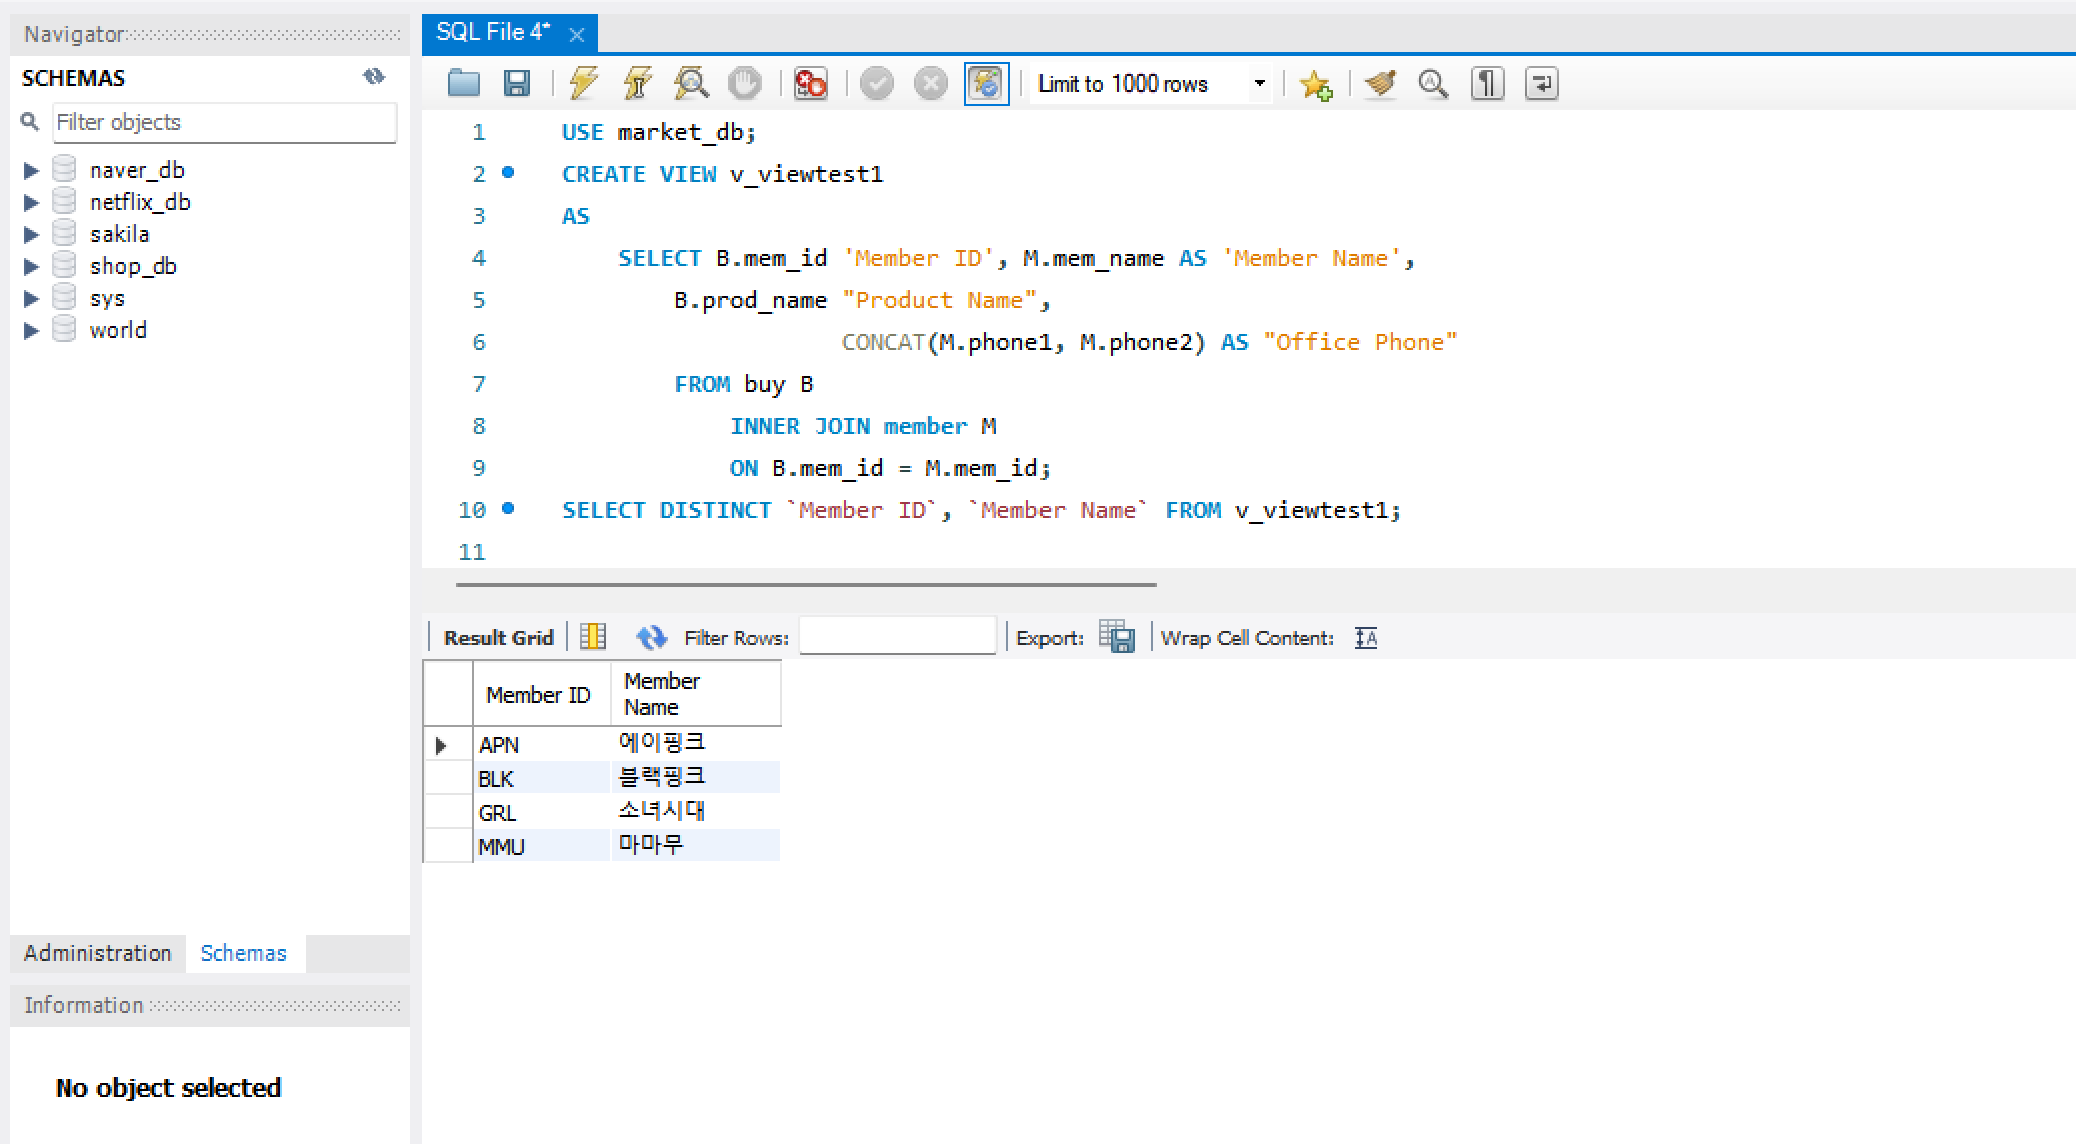Expand the sakila schema tree node

(31, 235)
